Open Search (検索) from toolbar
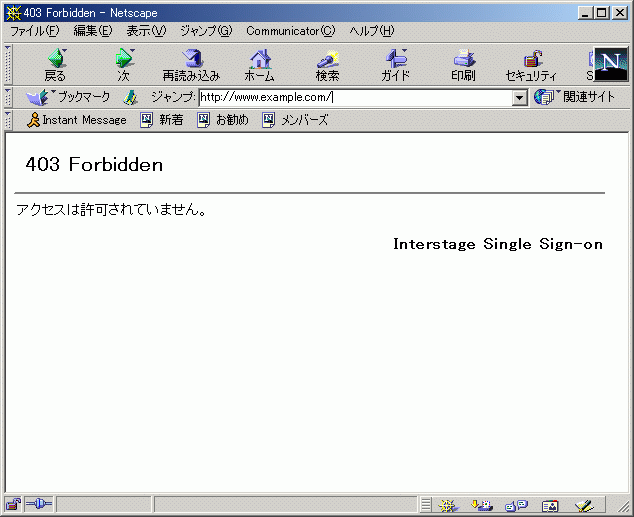This screenshot has width=634, height=517. click(x=328, y=65)
